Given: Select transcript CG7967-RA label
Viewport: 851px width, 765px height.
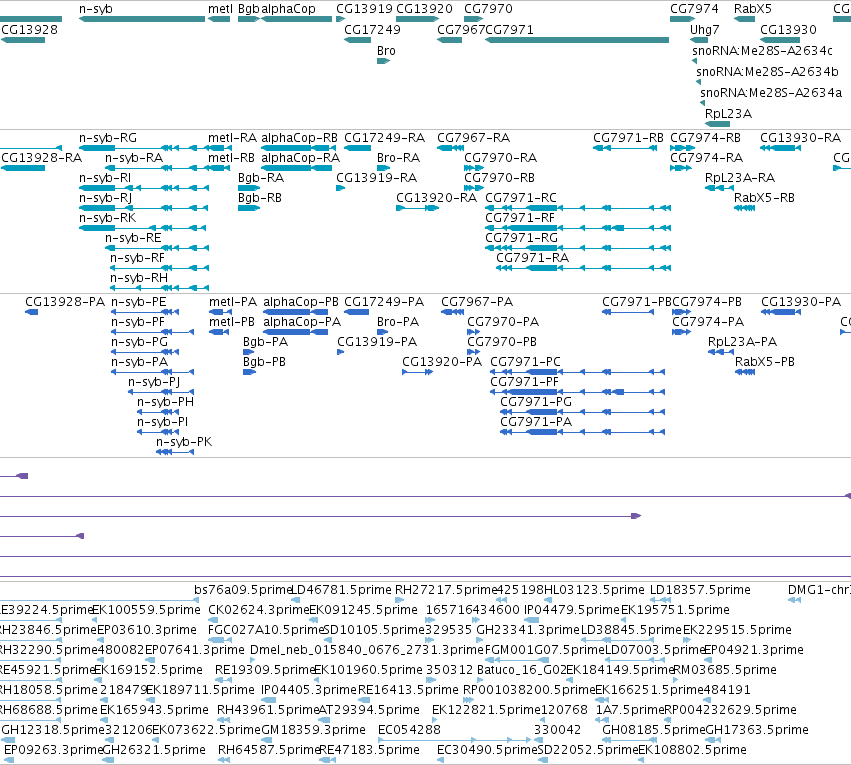Looking at the screenshot, I should pyautogui.click(x=474, y=138).
